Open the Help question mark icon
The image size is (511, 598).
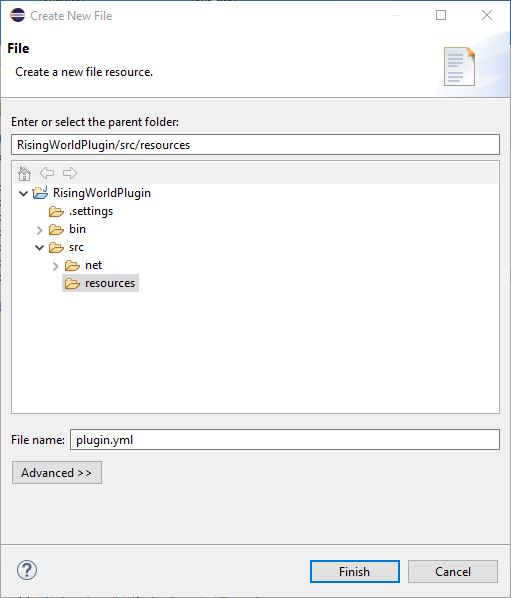[27, 571]
